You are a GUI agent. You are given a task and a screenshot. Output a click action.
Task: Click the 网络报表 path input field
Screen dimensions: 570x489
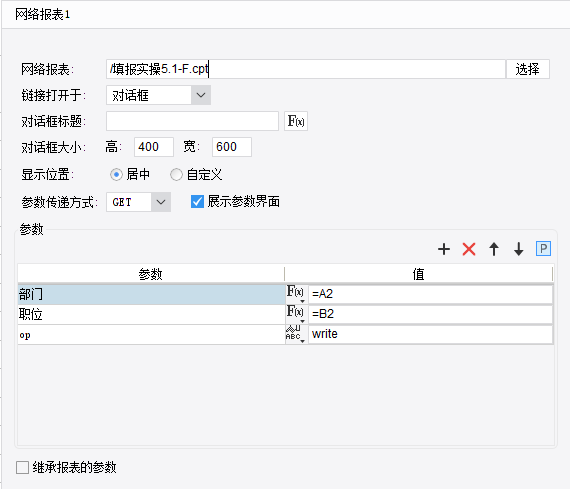306,69
